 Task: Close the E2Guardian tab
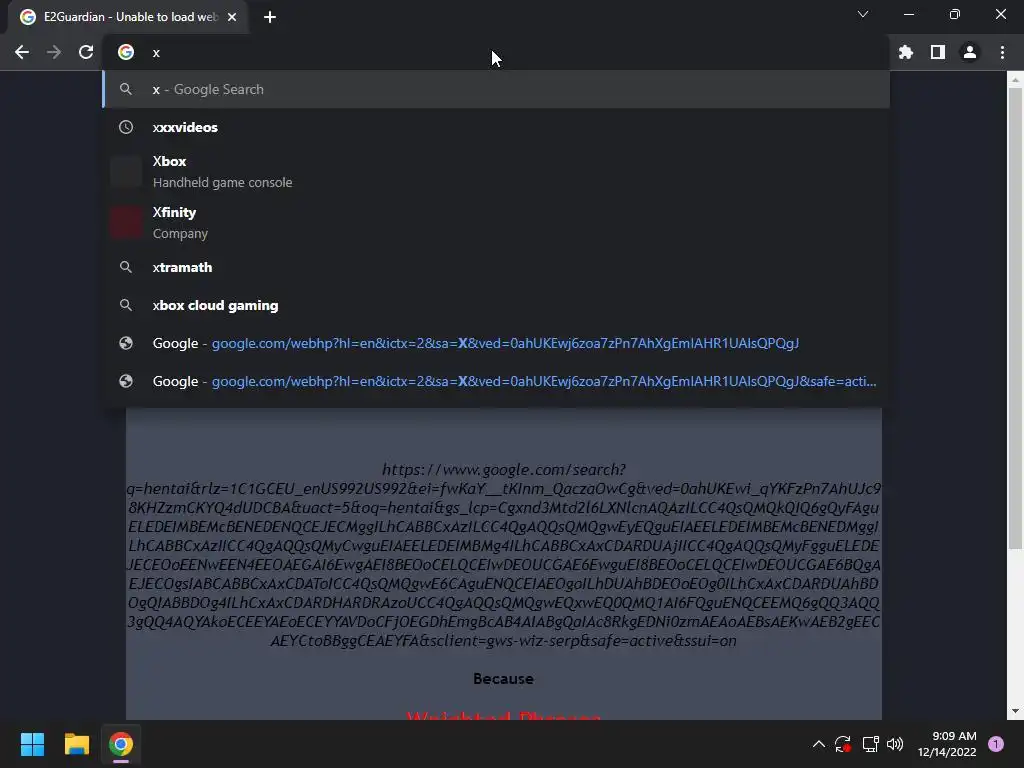(x=232, y=17)
